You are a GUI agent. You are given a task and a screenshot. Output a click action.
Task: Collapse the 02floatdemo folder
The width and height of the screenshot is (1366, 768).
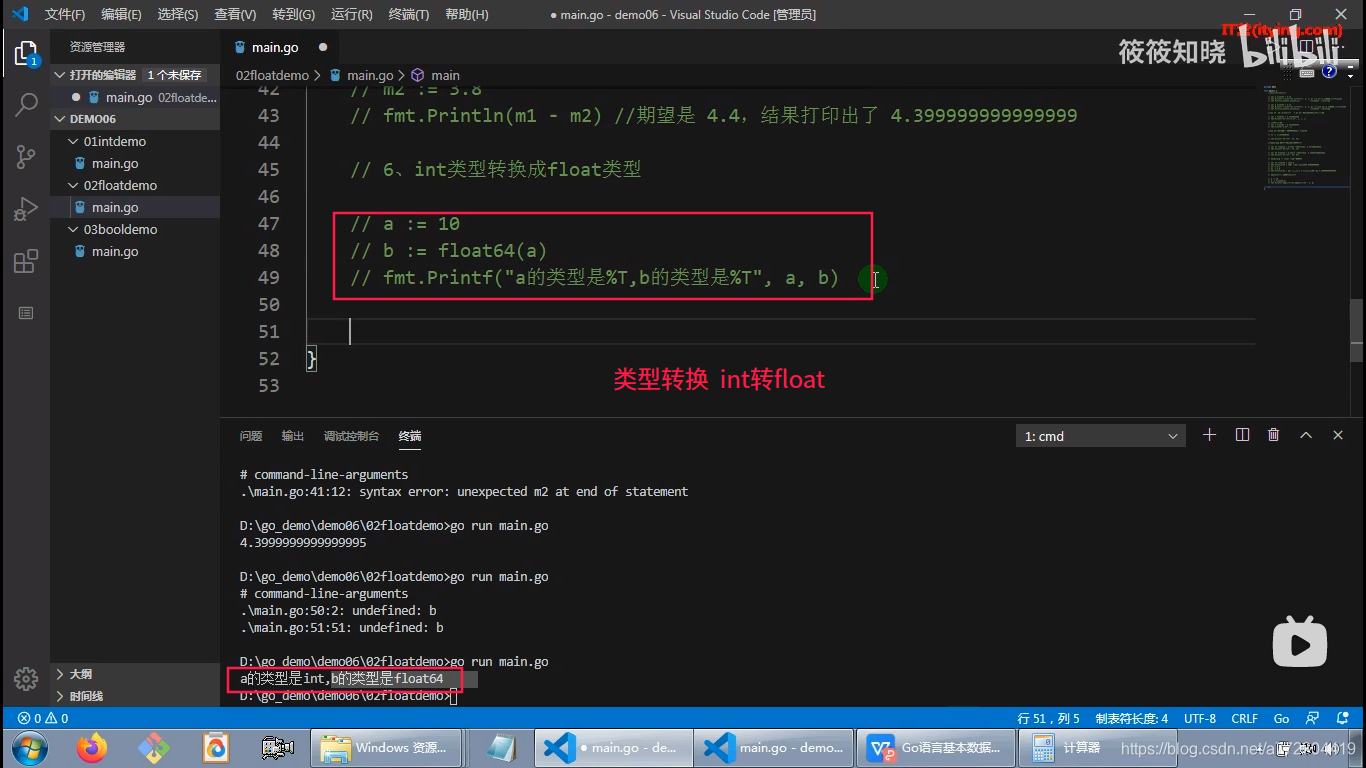135,185
